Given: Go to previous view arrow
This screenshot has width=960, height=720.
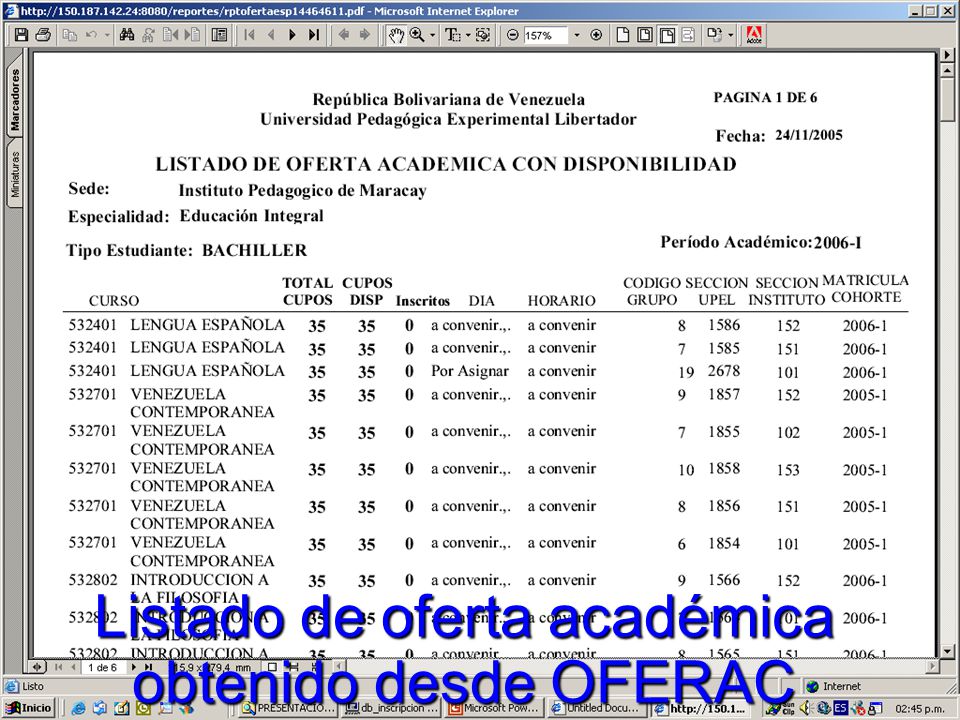Looking at the screenshot, I should coord(343,35).
